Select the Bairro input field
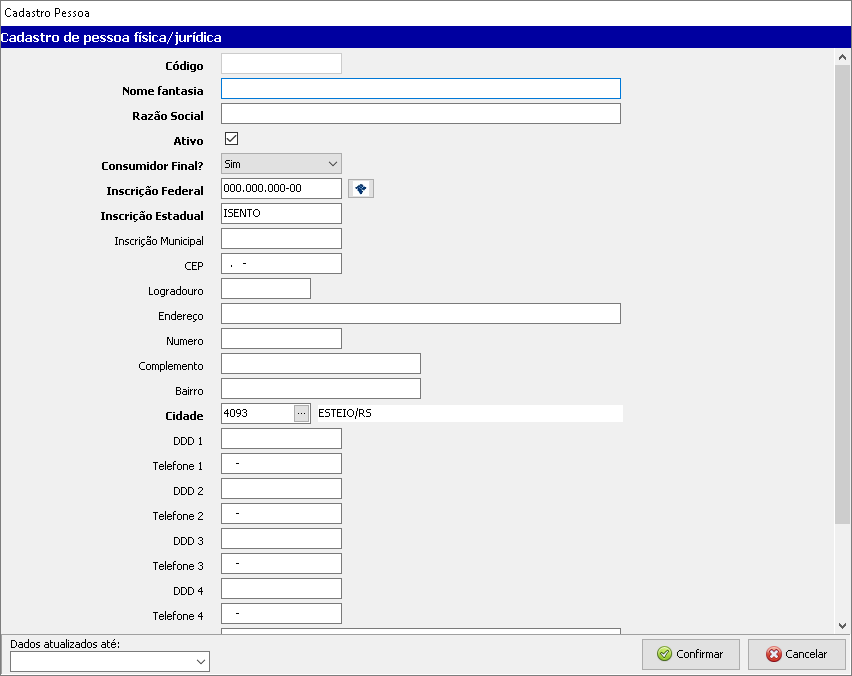 coord(320,389)
